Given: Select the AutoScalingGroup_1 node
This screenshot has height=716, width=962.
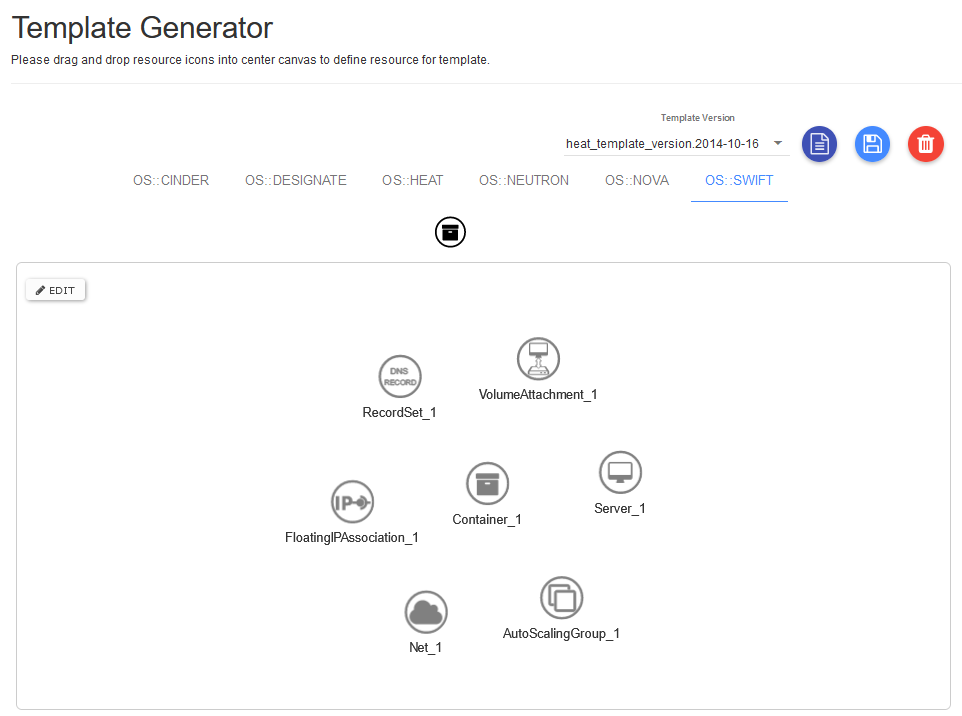Looking at the screenshot, I should [x=561, y=597].
